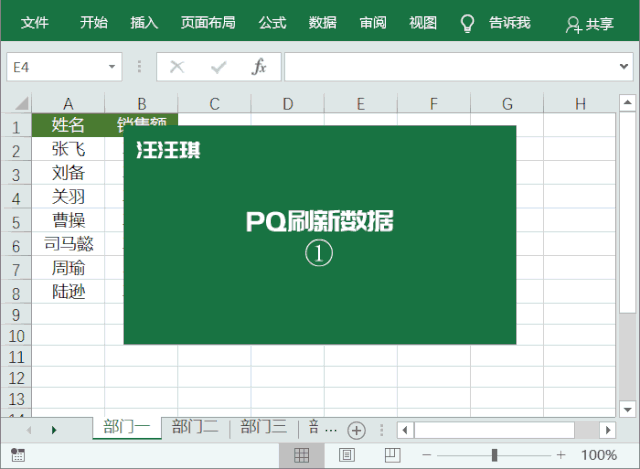Select row 9 header
Screen dimensions: 640x469
click(x=16, y=315)
